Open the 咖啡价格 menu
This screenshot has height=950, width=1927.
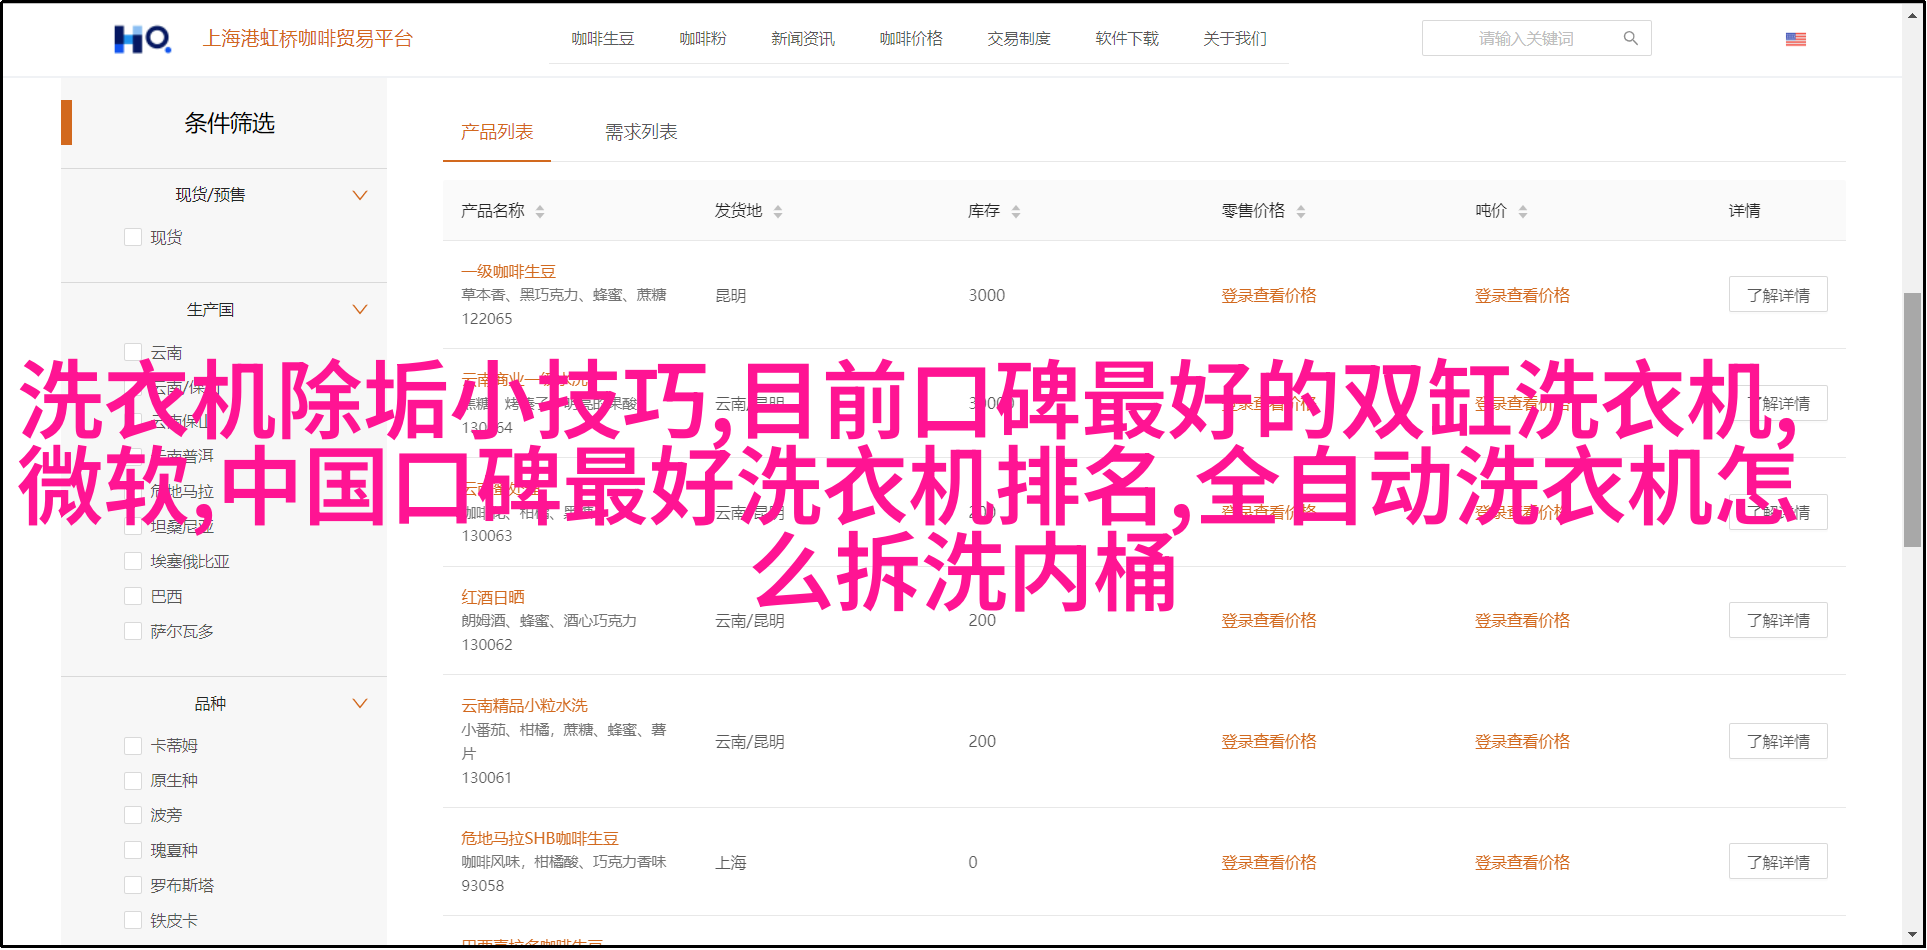[x=911, y=39]
